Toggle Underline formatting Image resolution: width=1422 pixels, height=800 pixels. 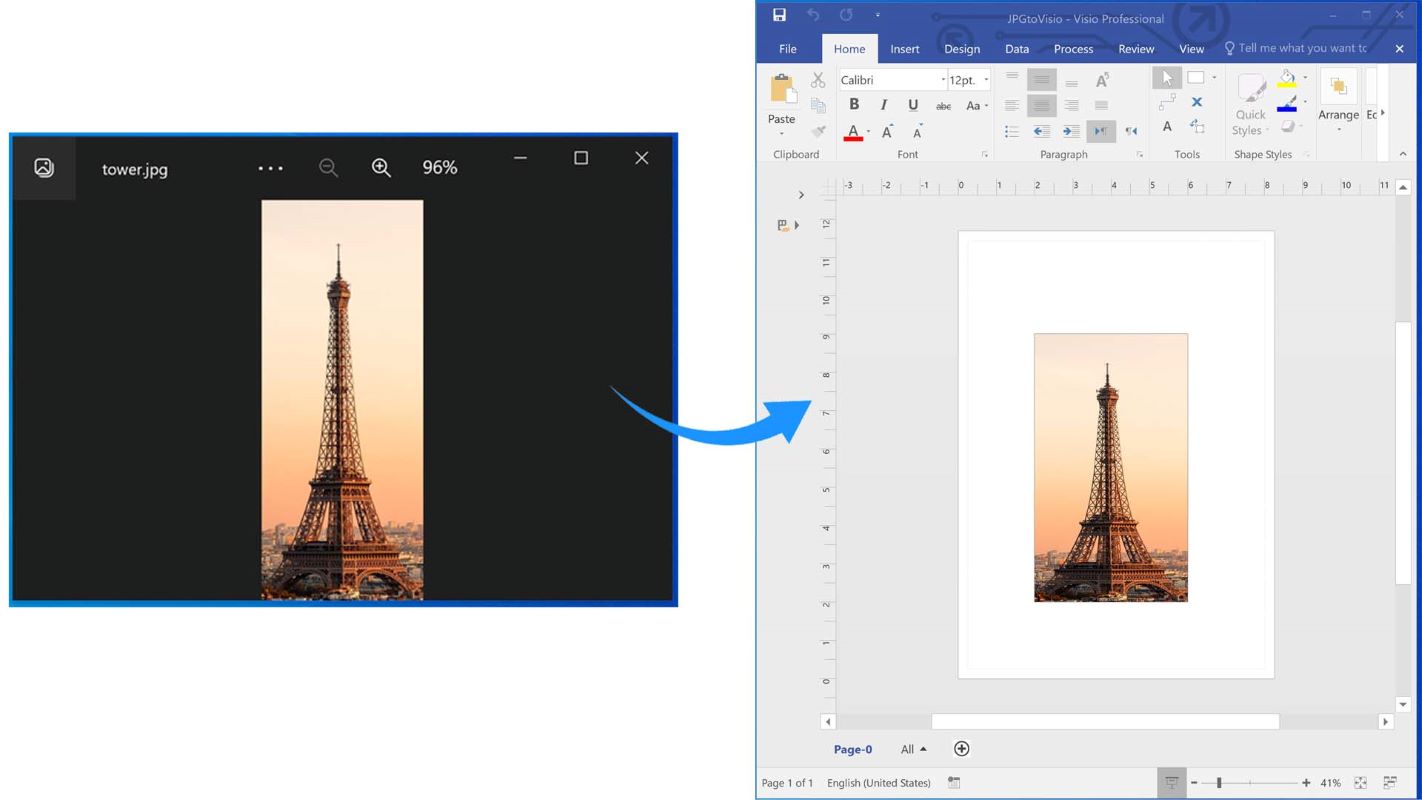912,105
